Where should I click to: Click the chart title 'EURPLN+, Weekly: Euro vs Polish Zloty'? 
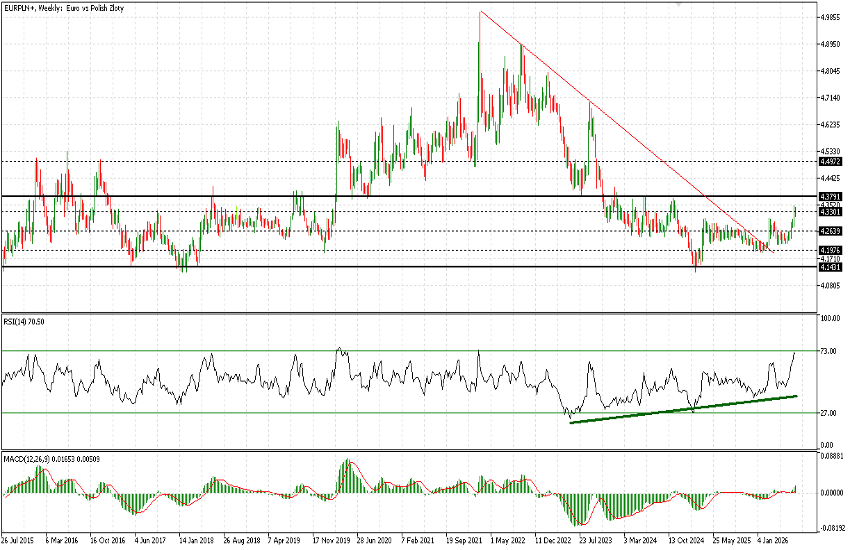tap(63, 9)
